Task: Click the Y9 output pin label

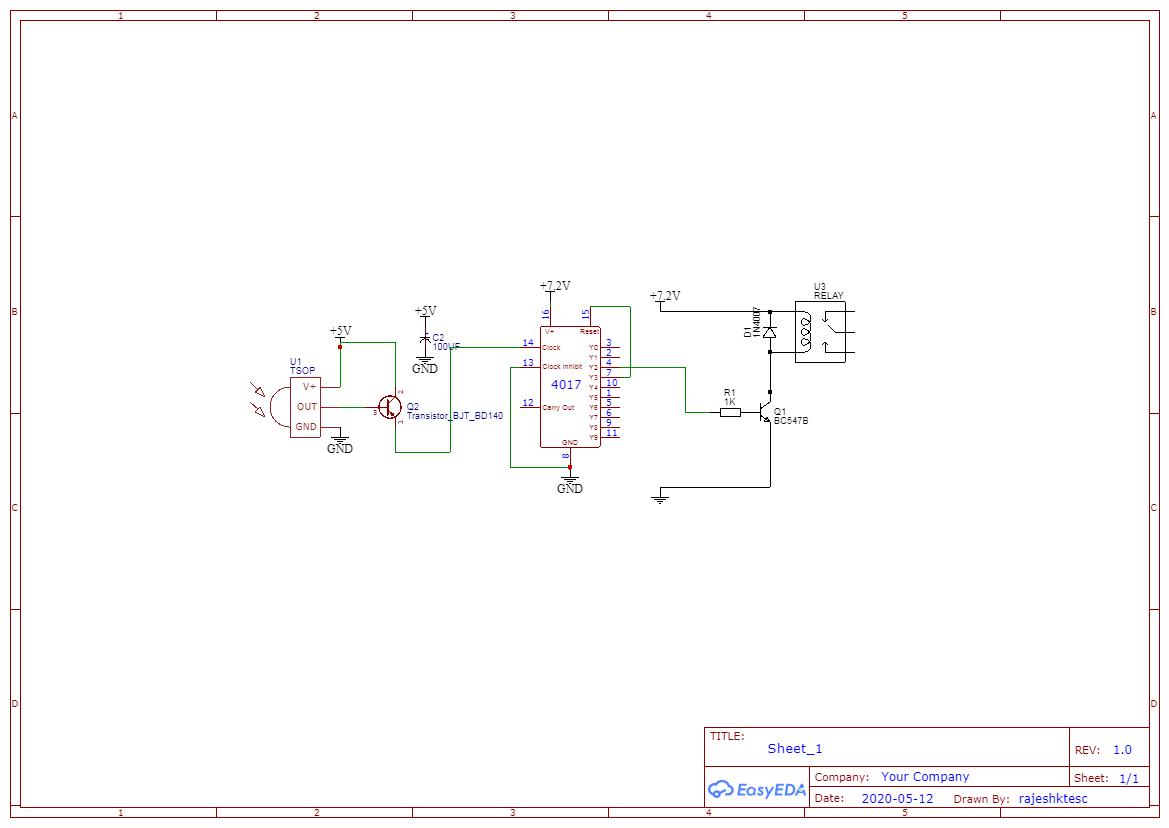Action: tap(593, 437)
